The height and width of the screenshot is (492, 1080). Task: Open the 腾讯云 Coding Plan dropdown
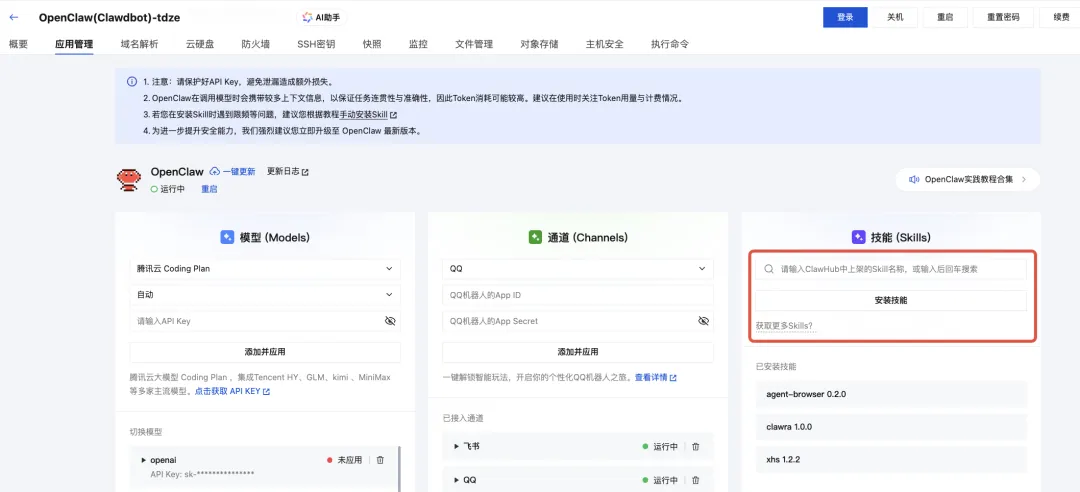[265, 269]
